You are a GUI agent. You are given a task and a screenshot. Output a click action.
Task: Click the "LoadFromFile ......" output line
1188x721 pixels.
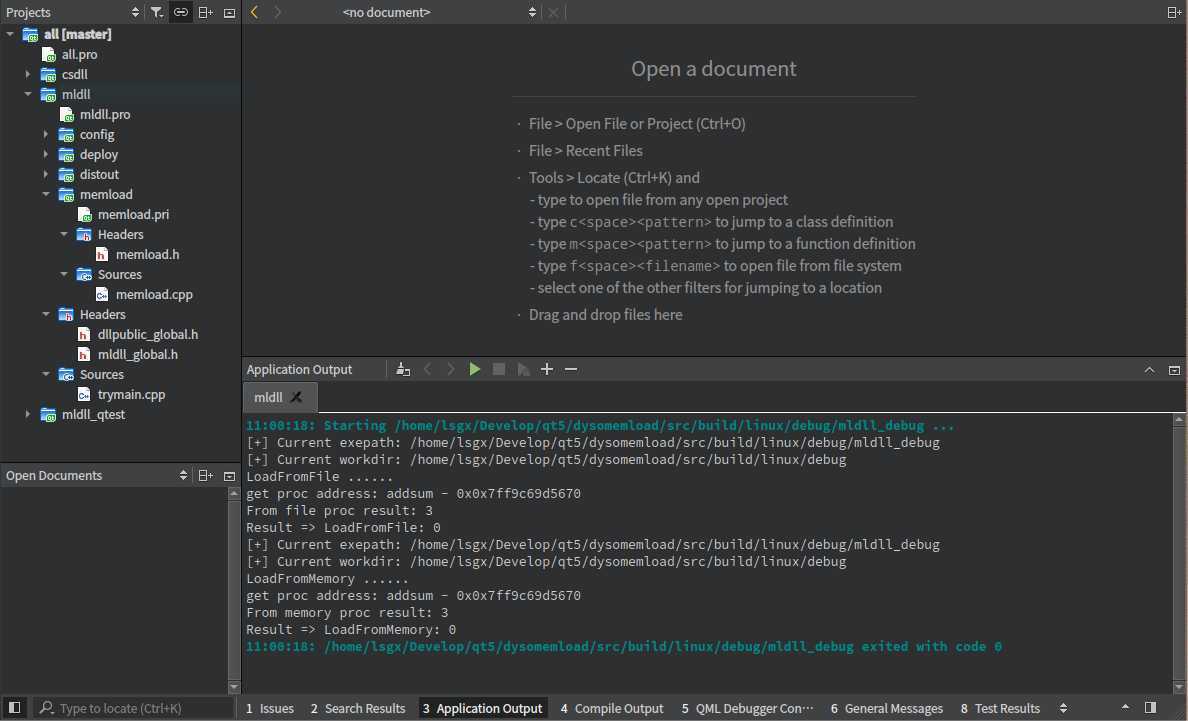(x=320, y=476)
